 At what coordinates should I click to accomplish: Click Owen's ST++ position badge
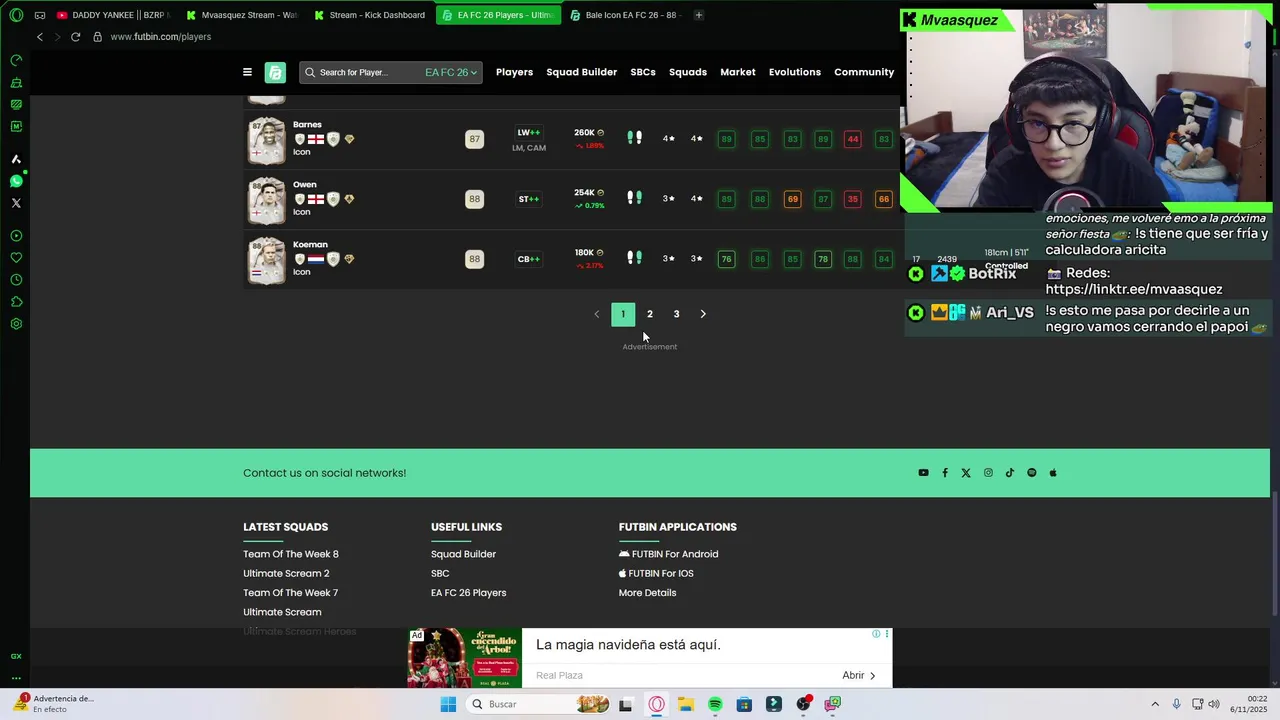529,199
